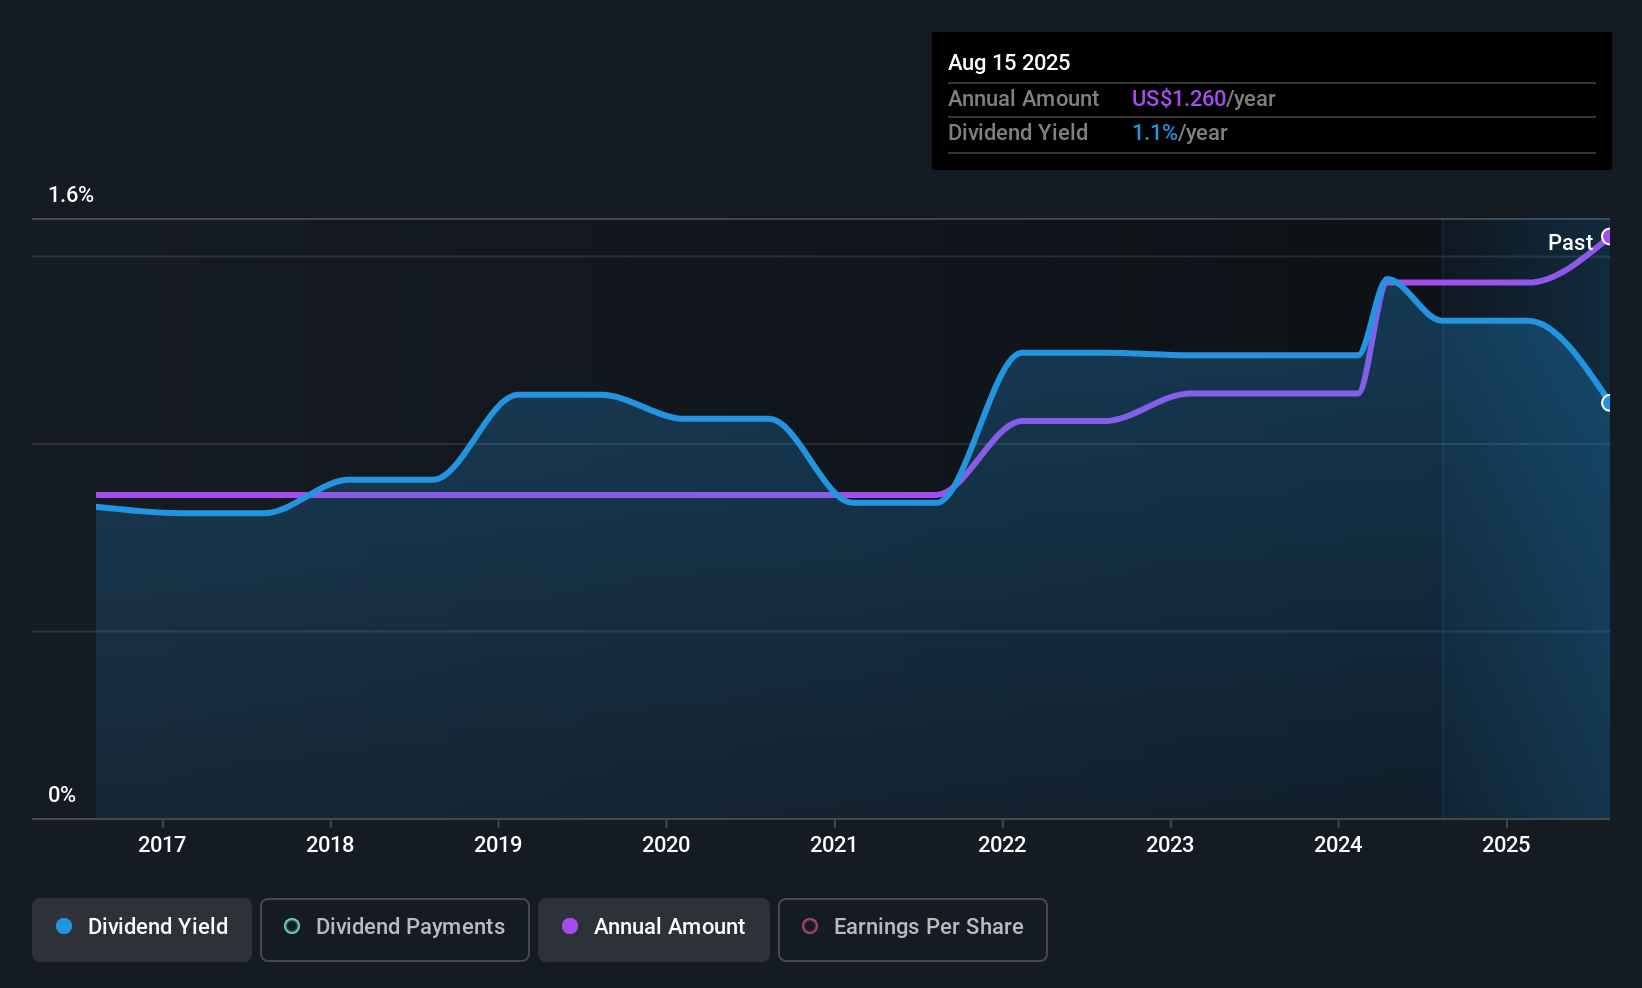Click the 'Annual Amount' tooltip row label

(1023, 99)
